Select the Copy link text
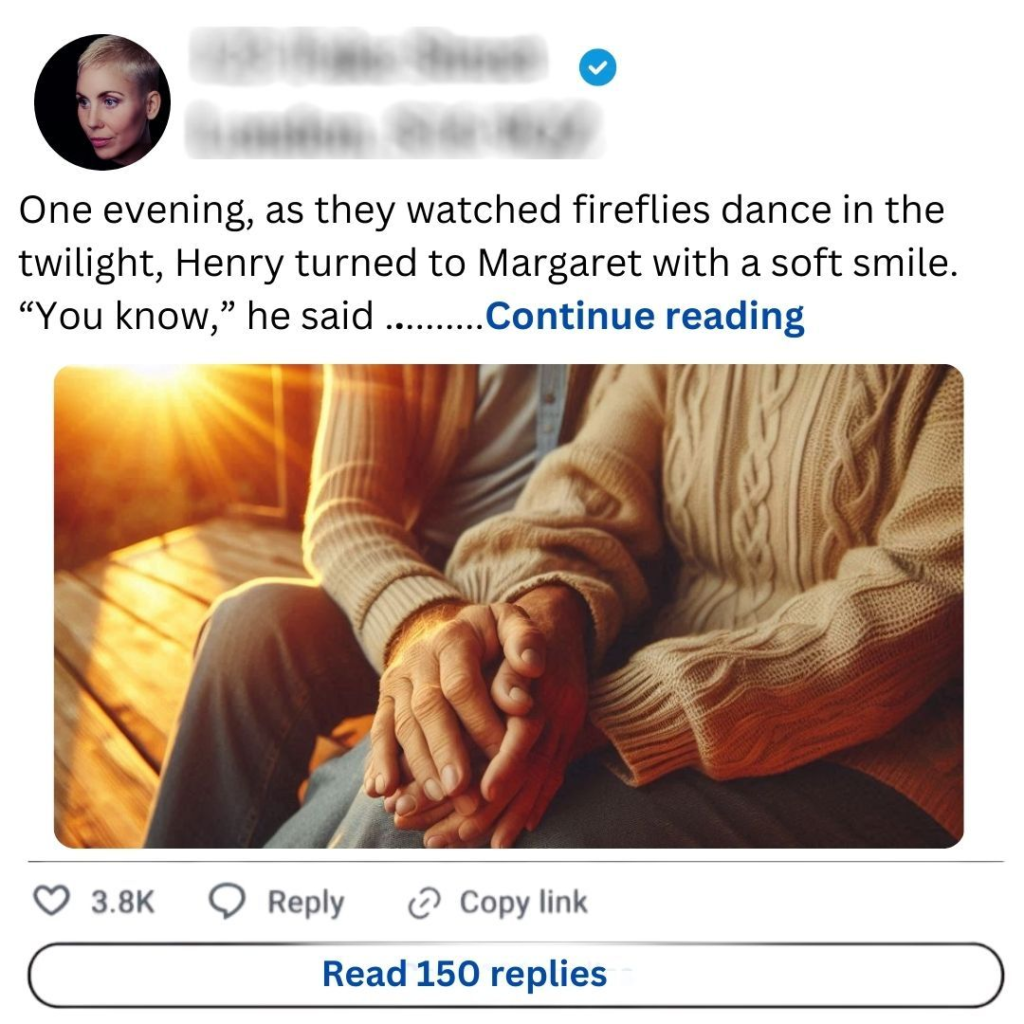Screen dimensions: 1024x1024 click(523, 902)
